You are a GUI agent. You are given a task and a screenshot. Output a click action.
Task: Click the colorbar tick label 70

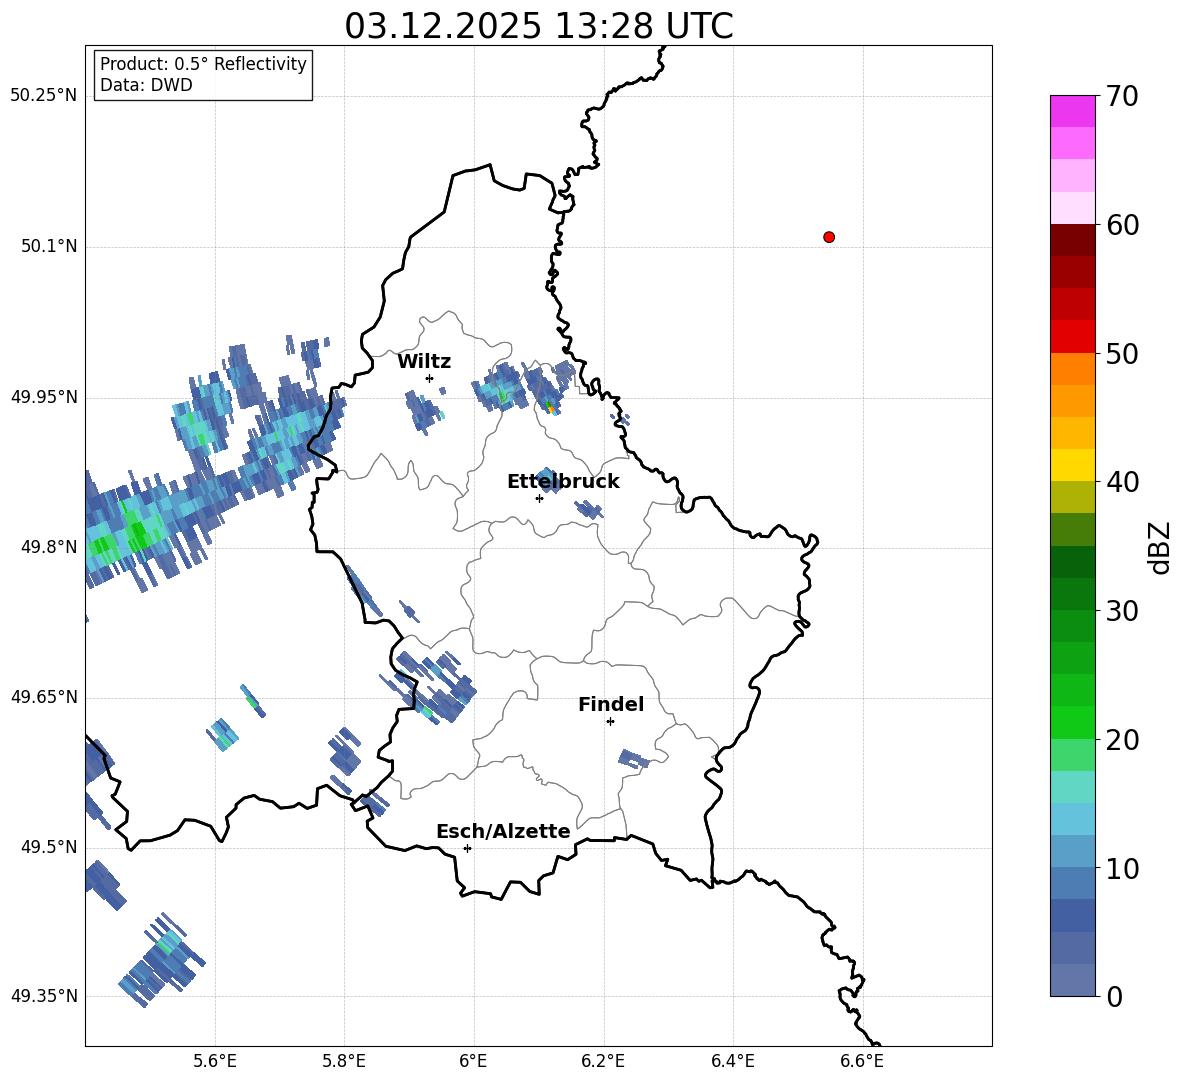1122,97
